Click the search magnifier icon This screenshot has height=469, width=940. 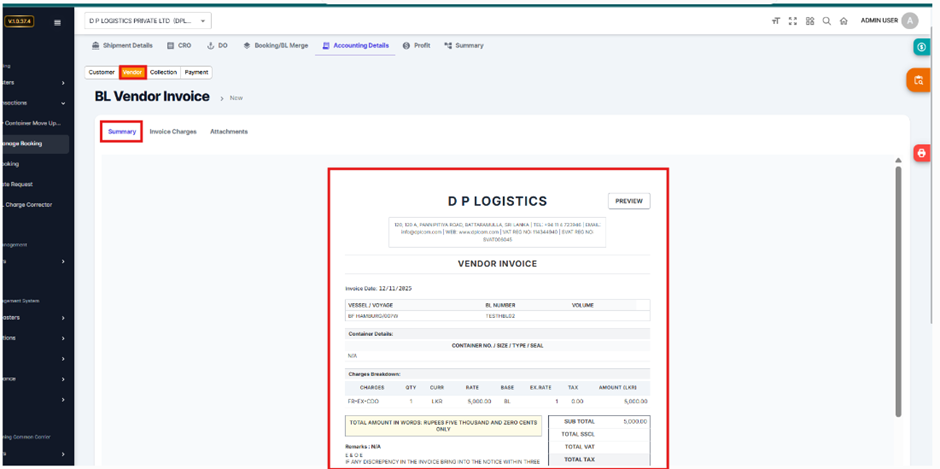coord(826,21)
